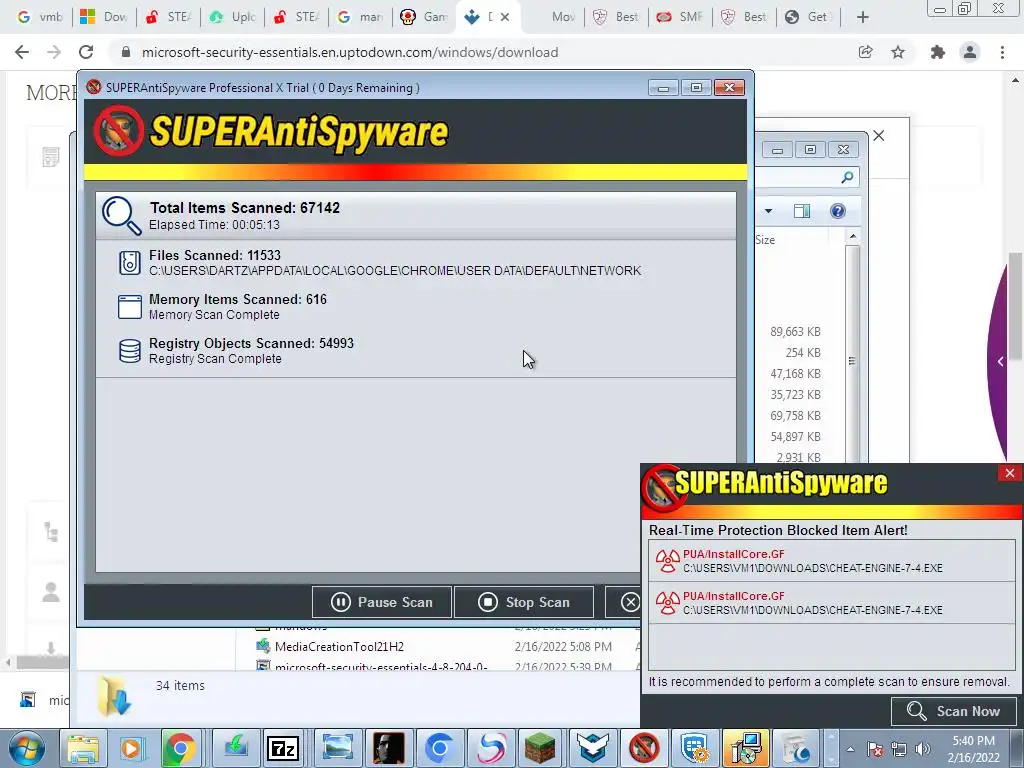Click the partly hidden X button after Stop Scan

point(623,602)
